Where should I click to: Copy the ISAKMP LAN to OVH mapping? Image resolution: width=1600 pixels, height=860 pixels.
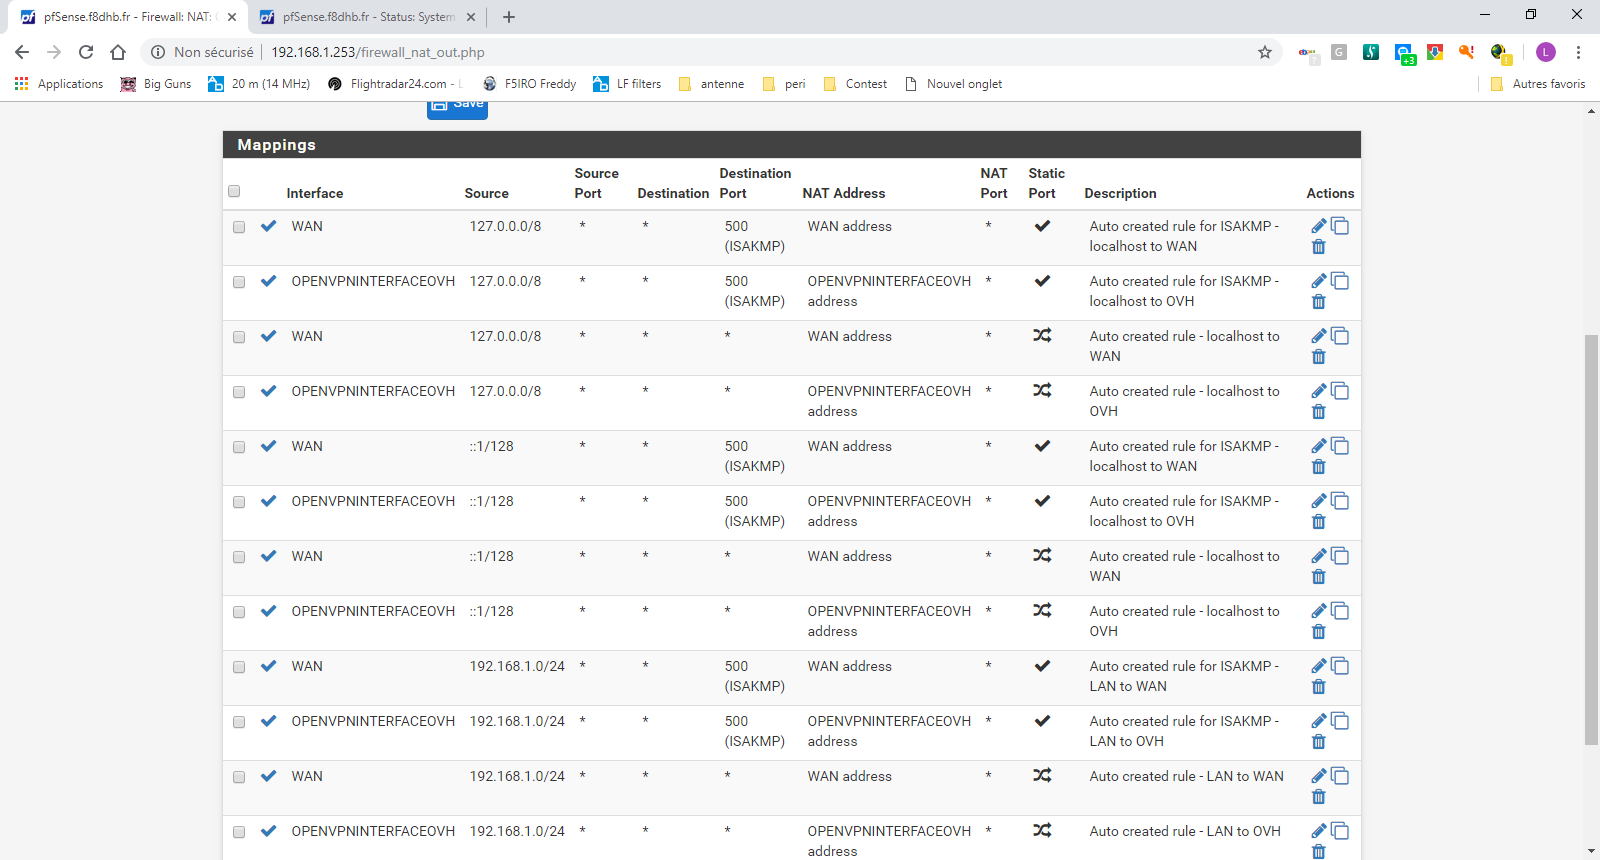tap(1340, 721)
